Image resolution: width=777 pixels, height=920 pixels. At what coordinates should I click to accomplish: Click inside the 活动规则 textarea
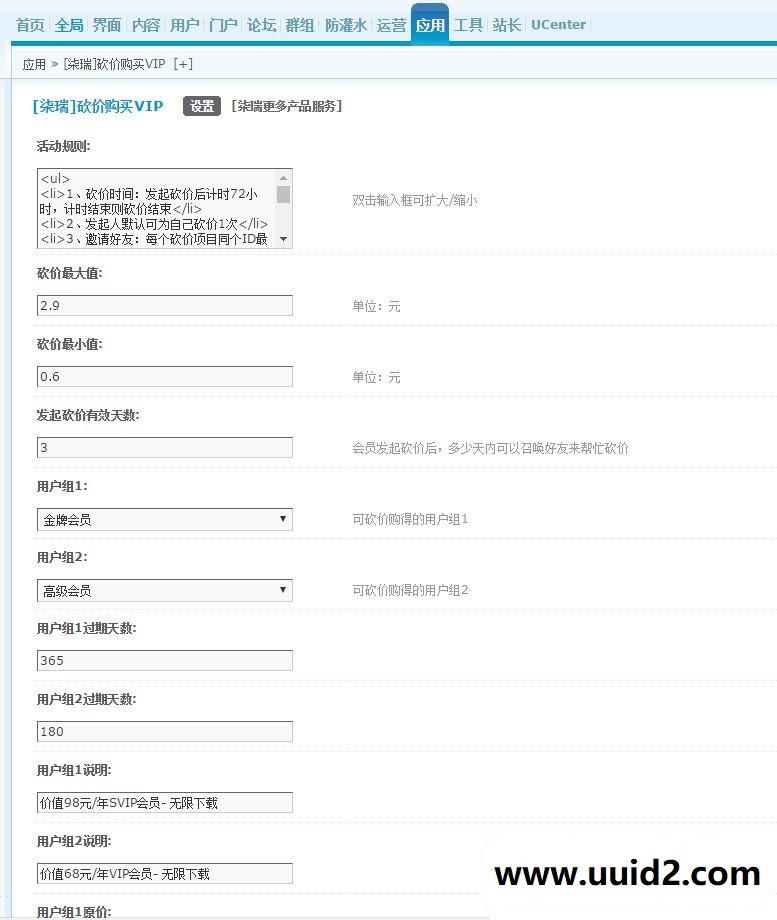[x=155, y=208]
